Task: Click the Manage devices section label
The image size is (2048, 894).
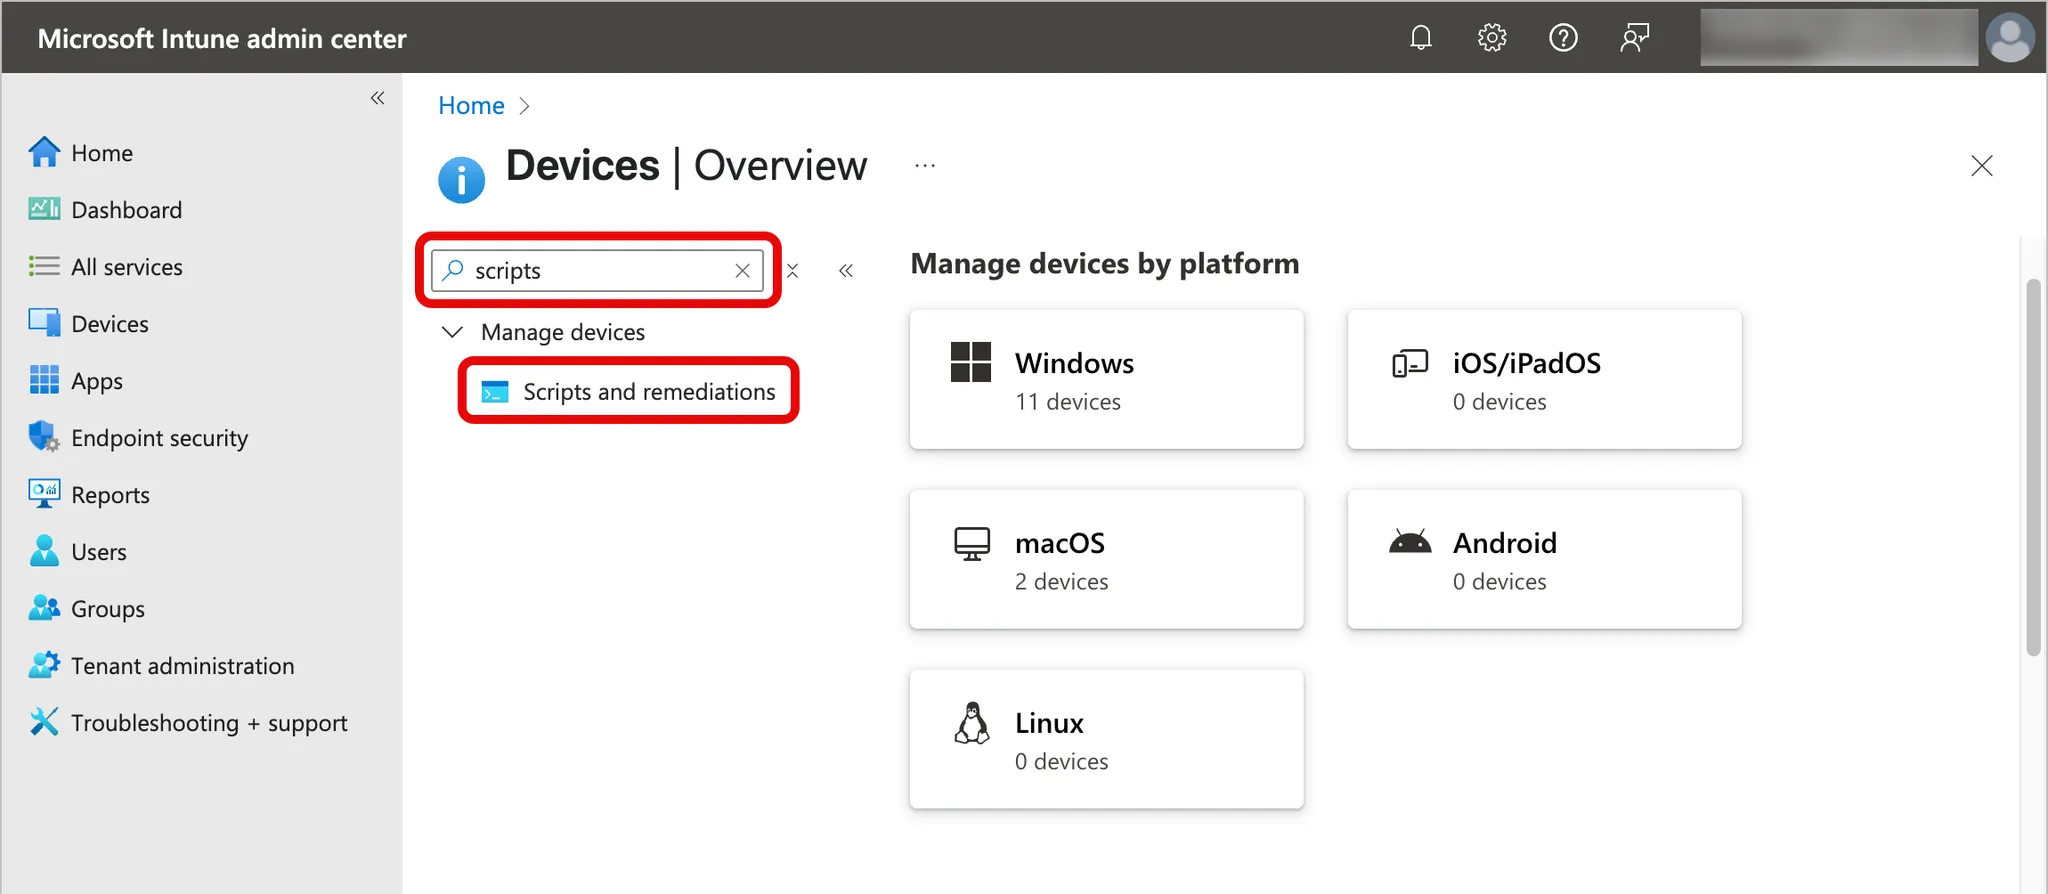Action: 563,332
